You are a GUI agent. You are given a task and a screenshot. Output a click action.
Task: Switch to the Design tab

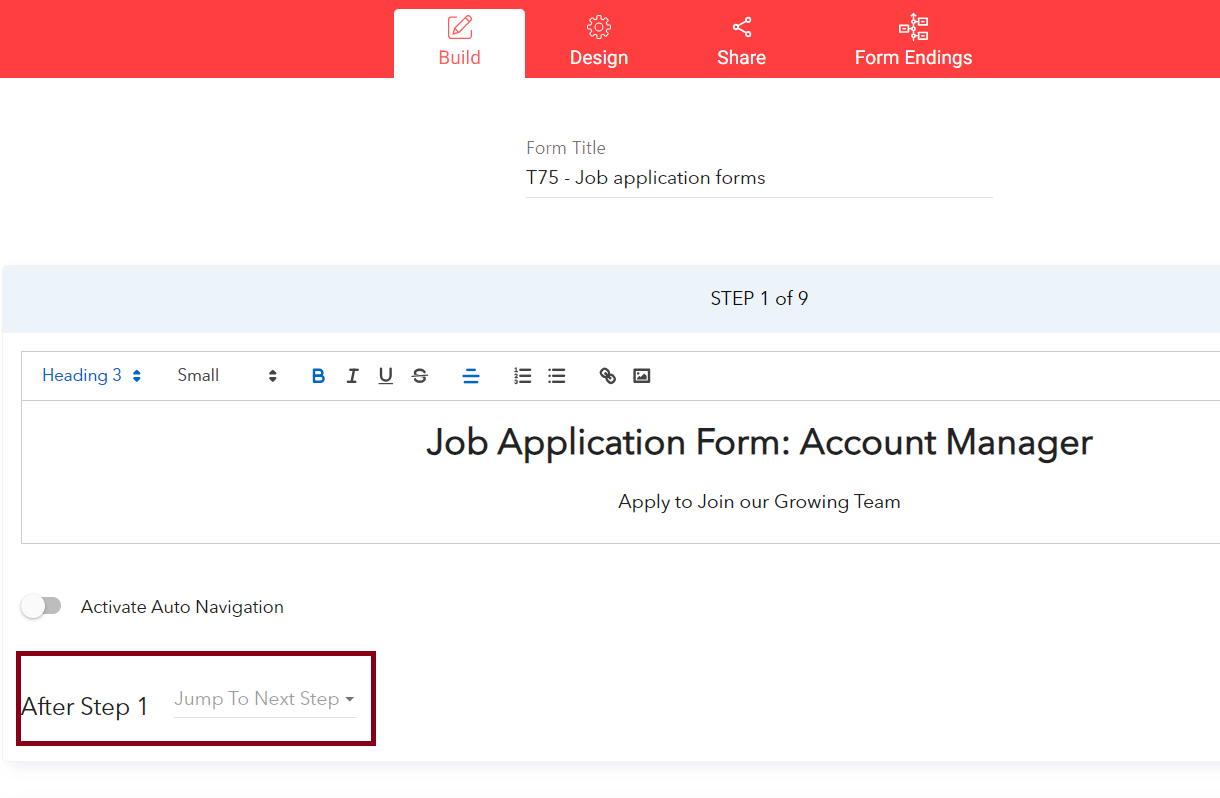pyautogui.click(x=598, y=40)
